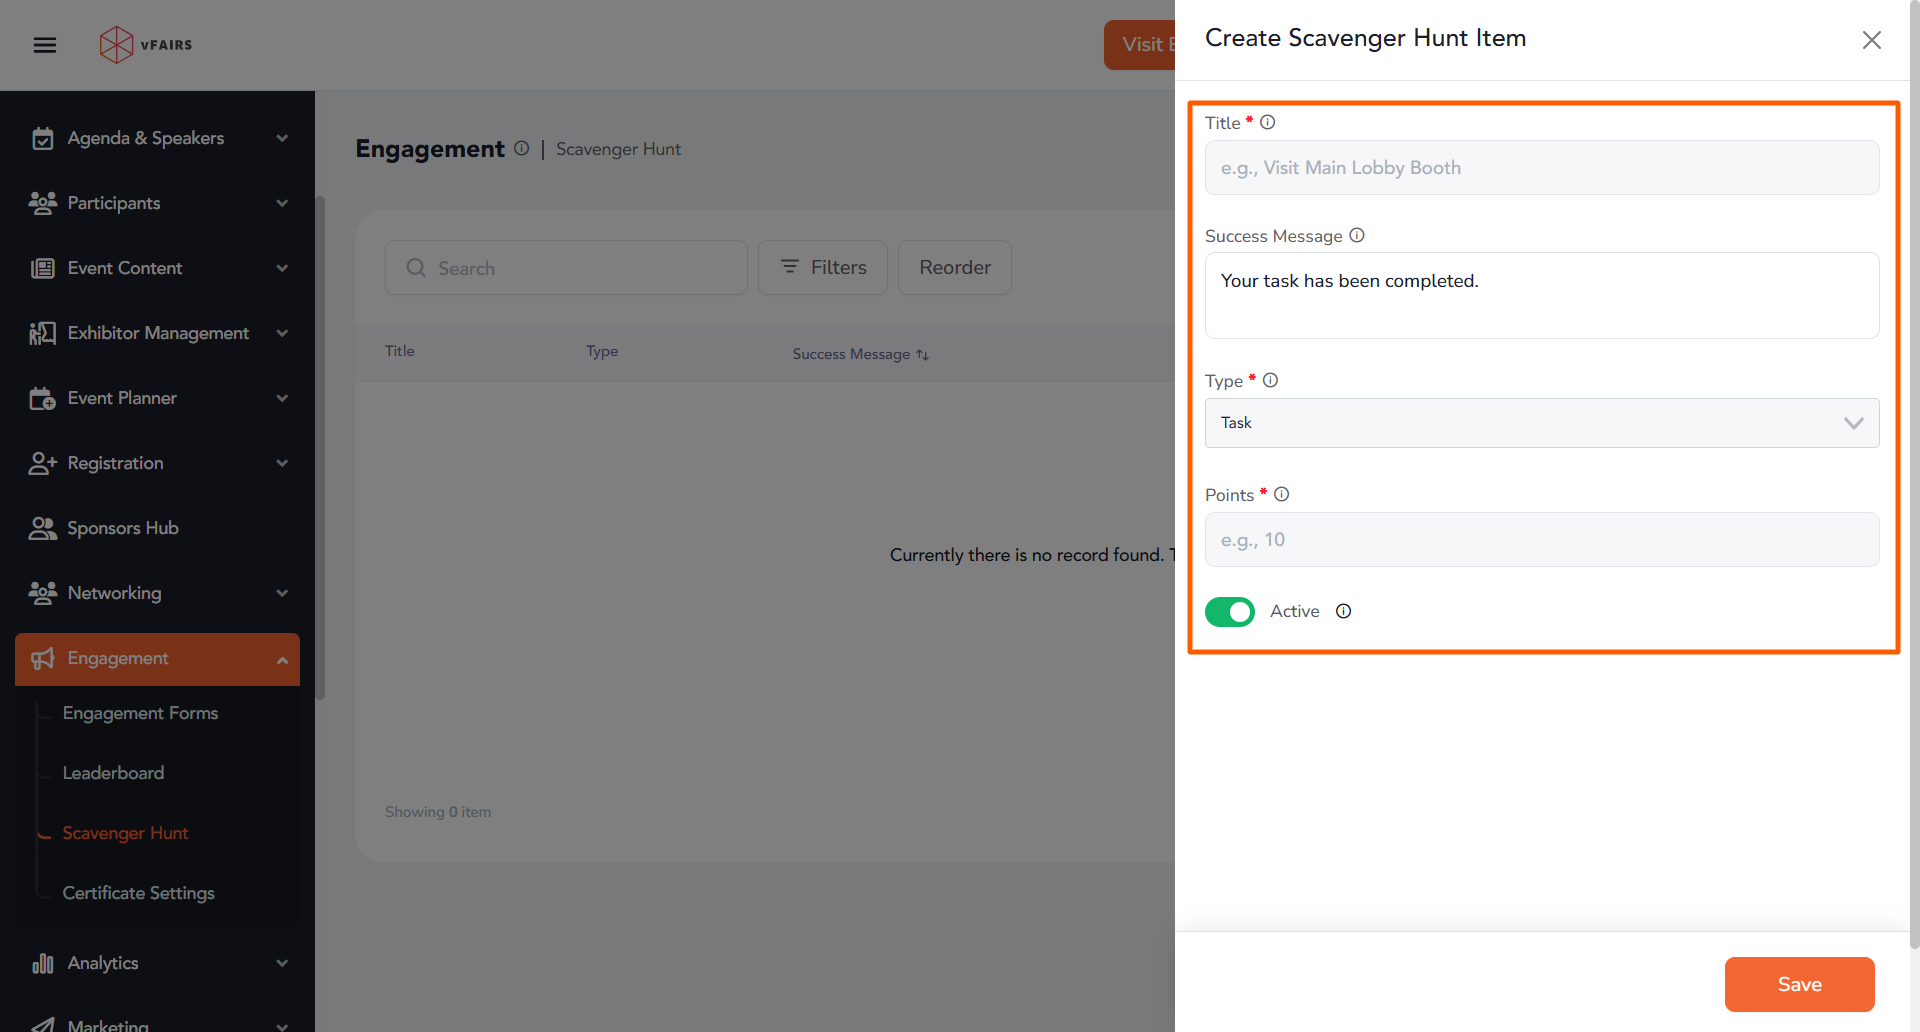
Task: Click the hamburger menu icon
Action: coord(45,45)
